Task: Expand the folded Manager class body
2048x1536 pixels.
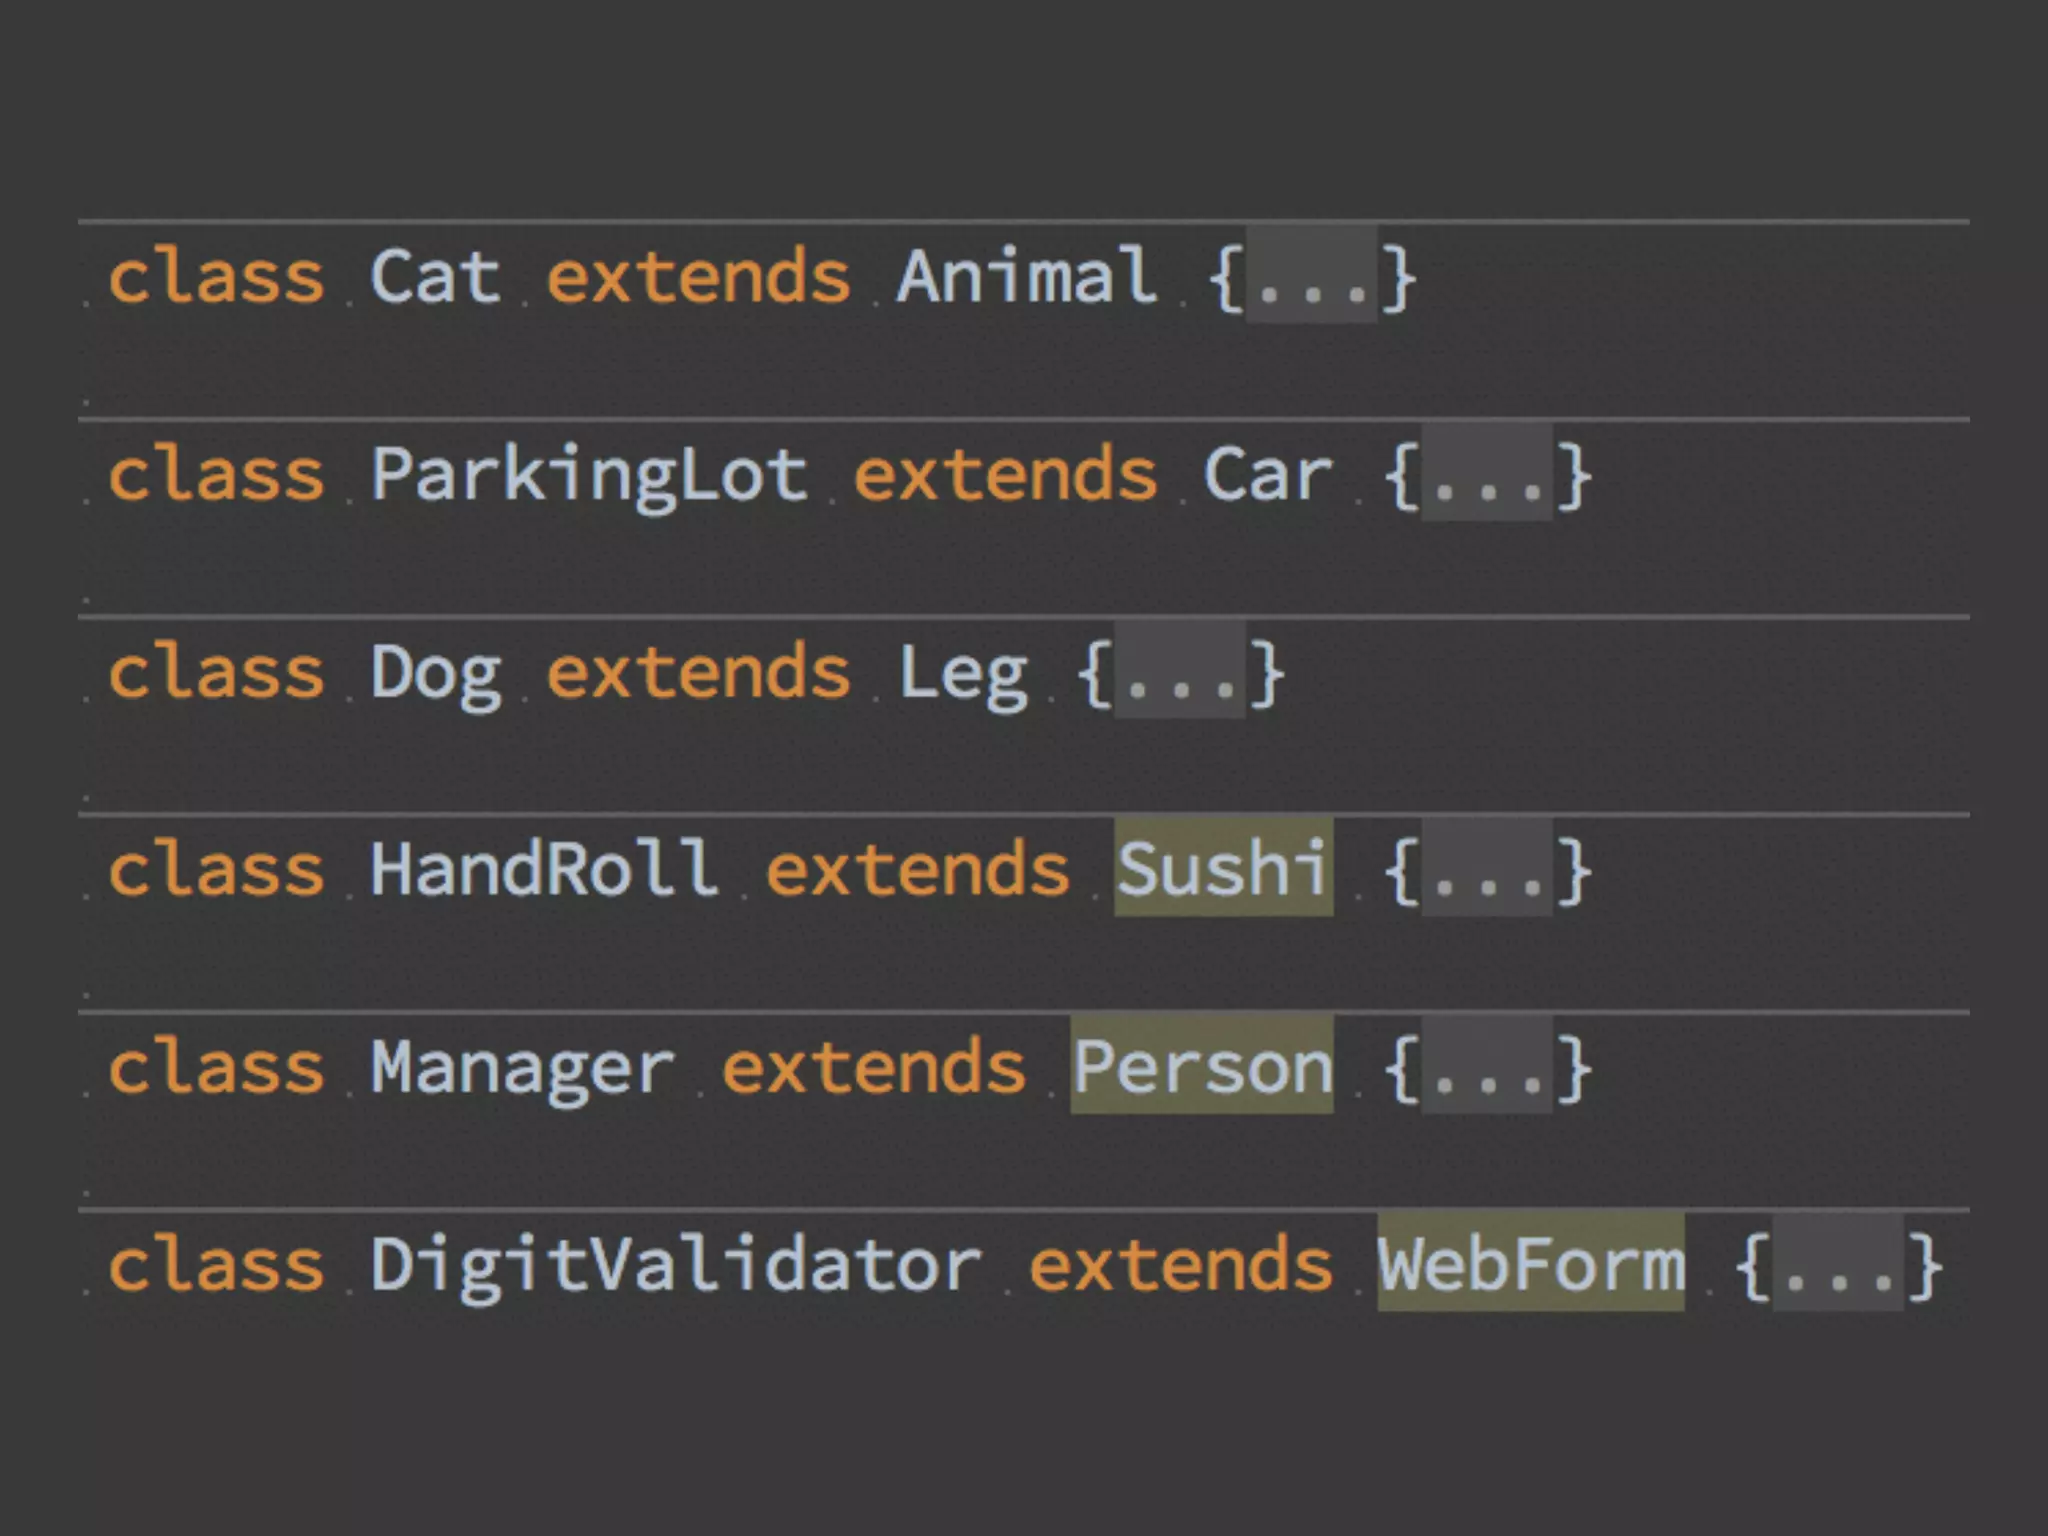Action: (x=1487, y=1067)
